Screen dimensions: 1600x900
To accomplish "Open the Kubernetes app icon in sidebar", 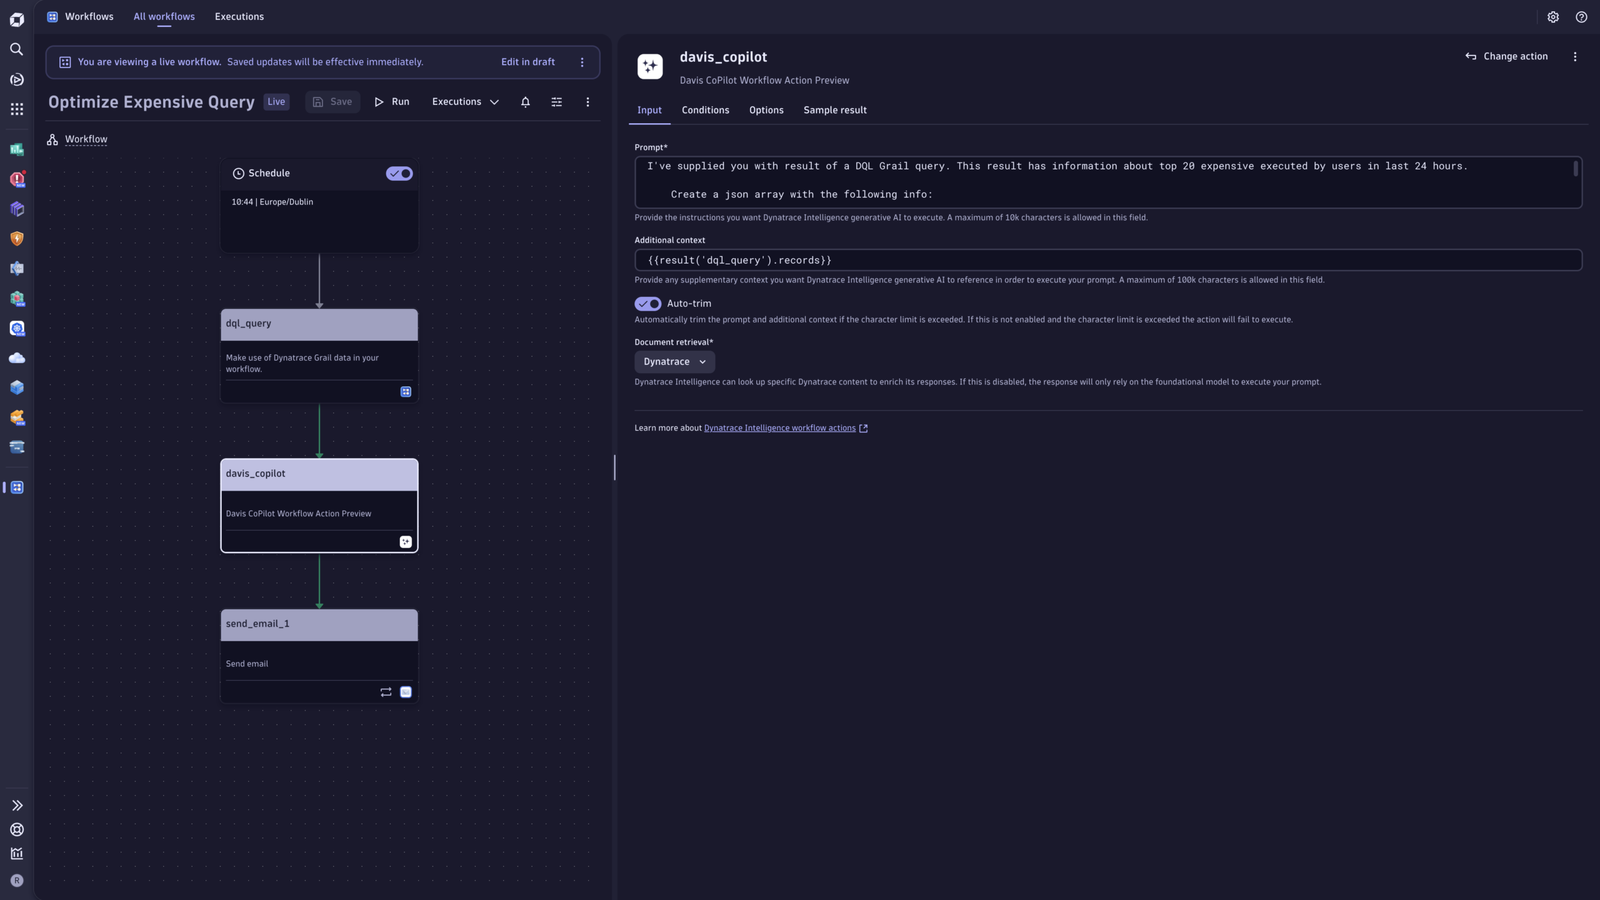I will click(17, 328).
